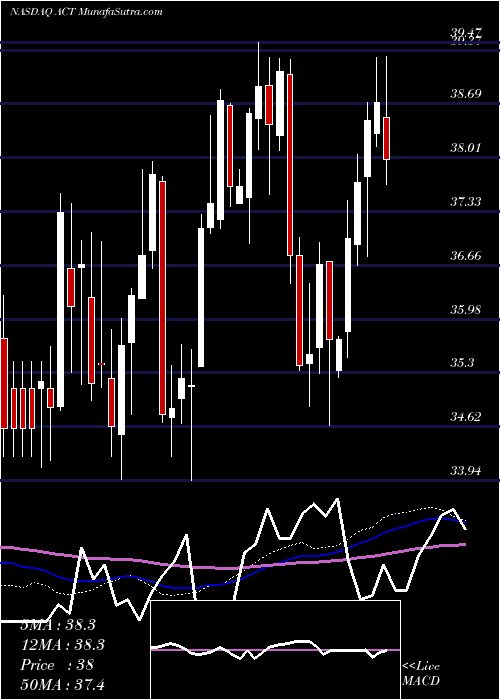Image resolution: width=500 pixels, height=700 pixels.
Task: Click inside the MACD inset chart panel
Action: click(x=275, y=650)
